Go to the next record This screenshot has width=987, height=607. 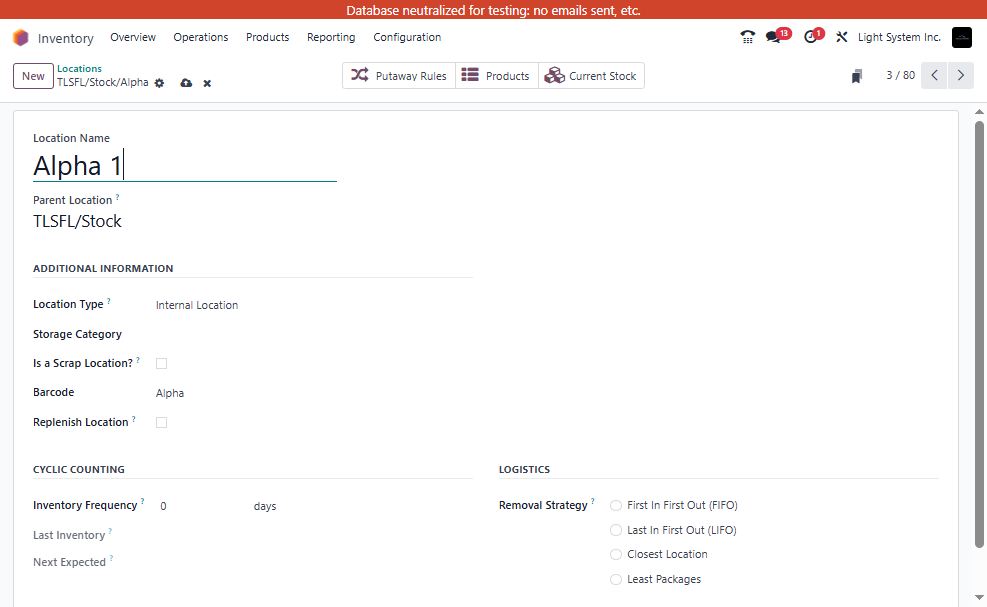point(961,76)
